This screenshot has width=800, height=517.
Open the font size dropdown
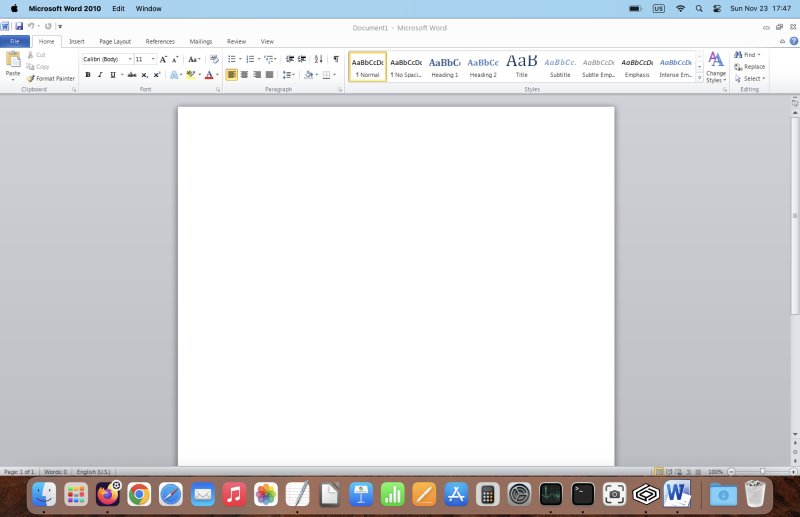[x=153, y=59]
